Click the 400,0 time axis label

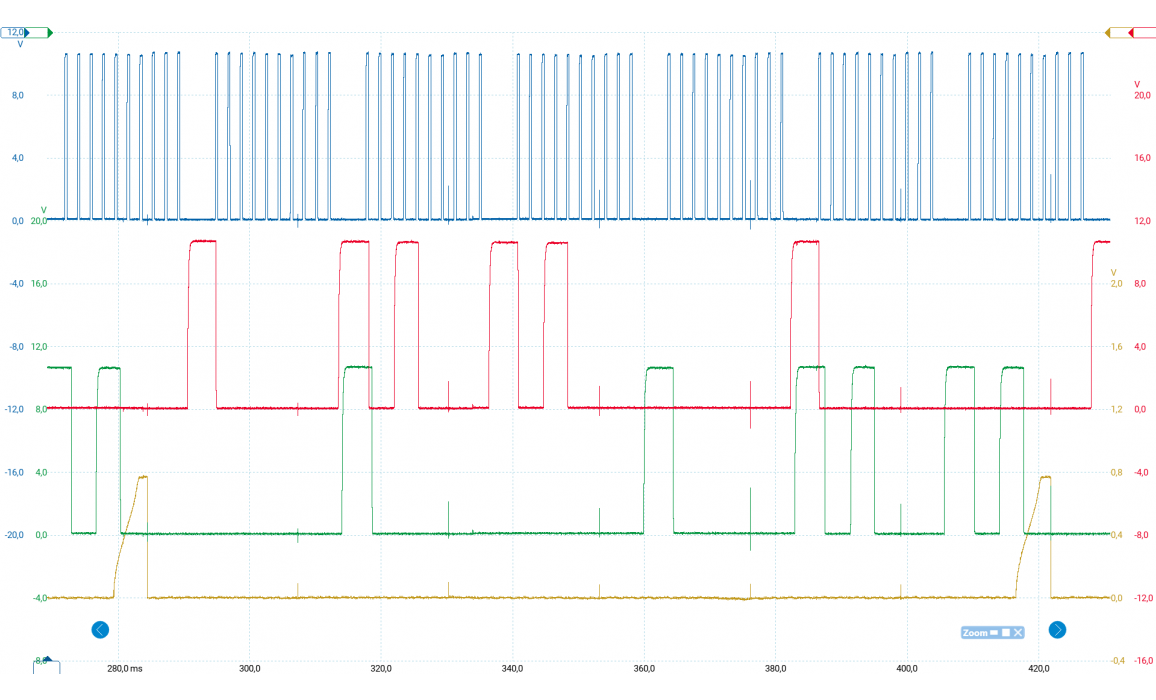click(907, 668)
